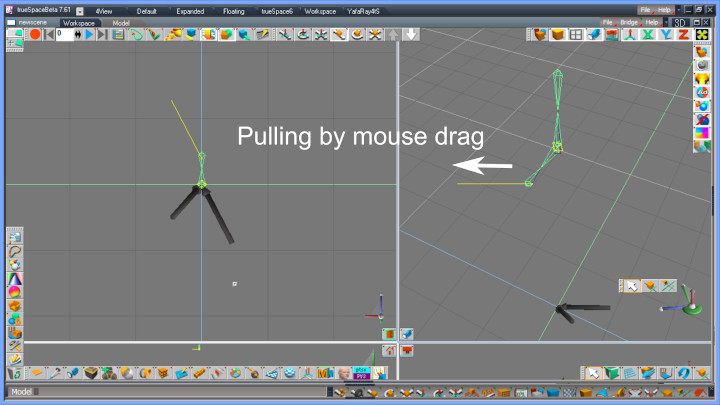Switch to the Floating layout tab
The width and height of the screenshot is (720, 405).
click(234, 11)
